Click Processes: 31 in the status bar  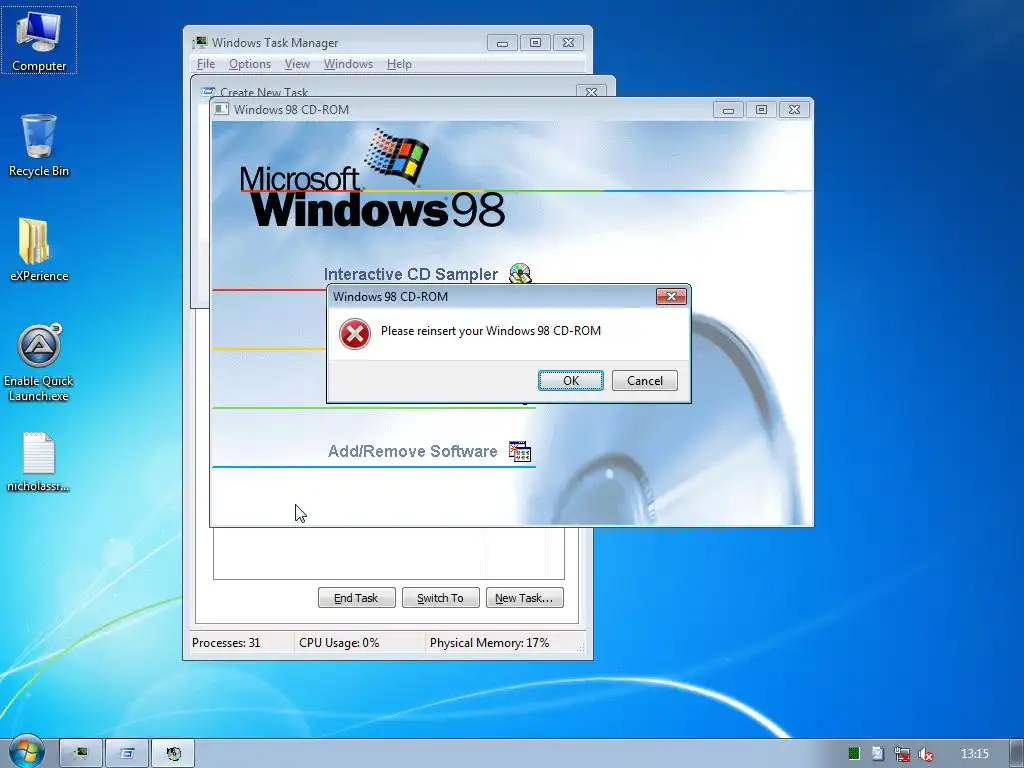(226, 643)
